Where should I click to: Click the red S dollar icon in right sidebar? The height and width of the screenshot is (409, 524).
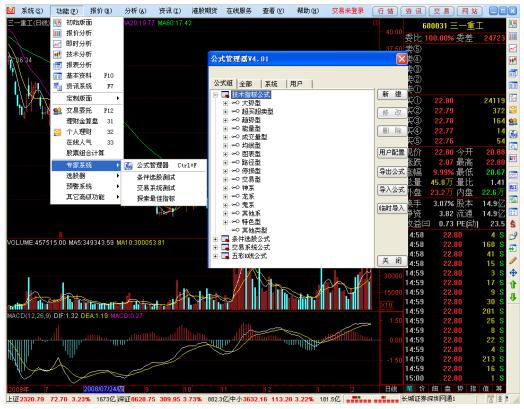513,224
